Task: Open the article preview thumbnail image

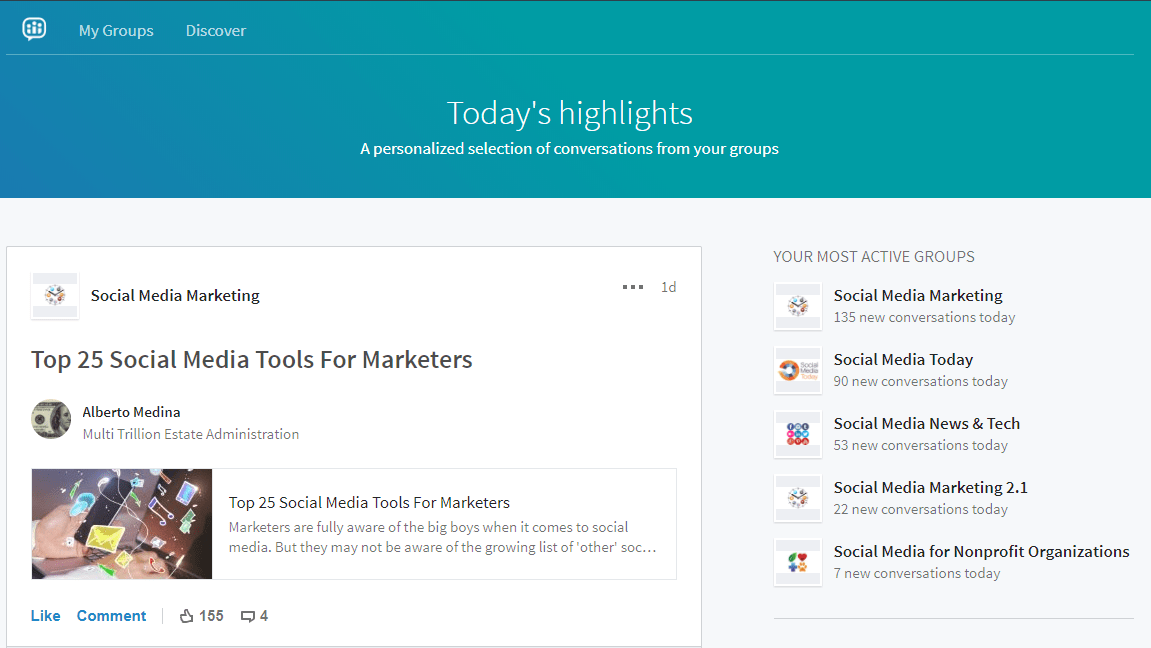Action: pos(122,524)
